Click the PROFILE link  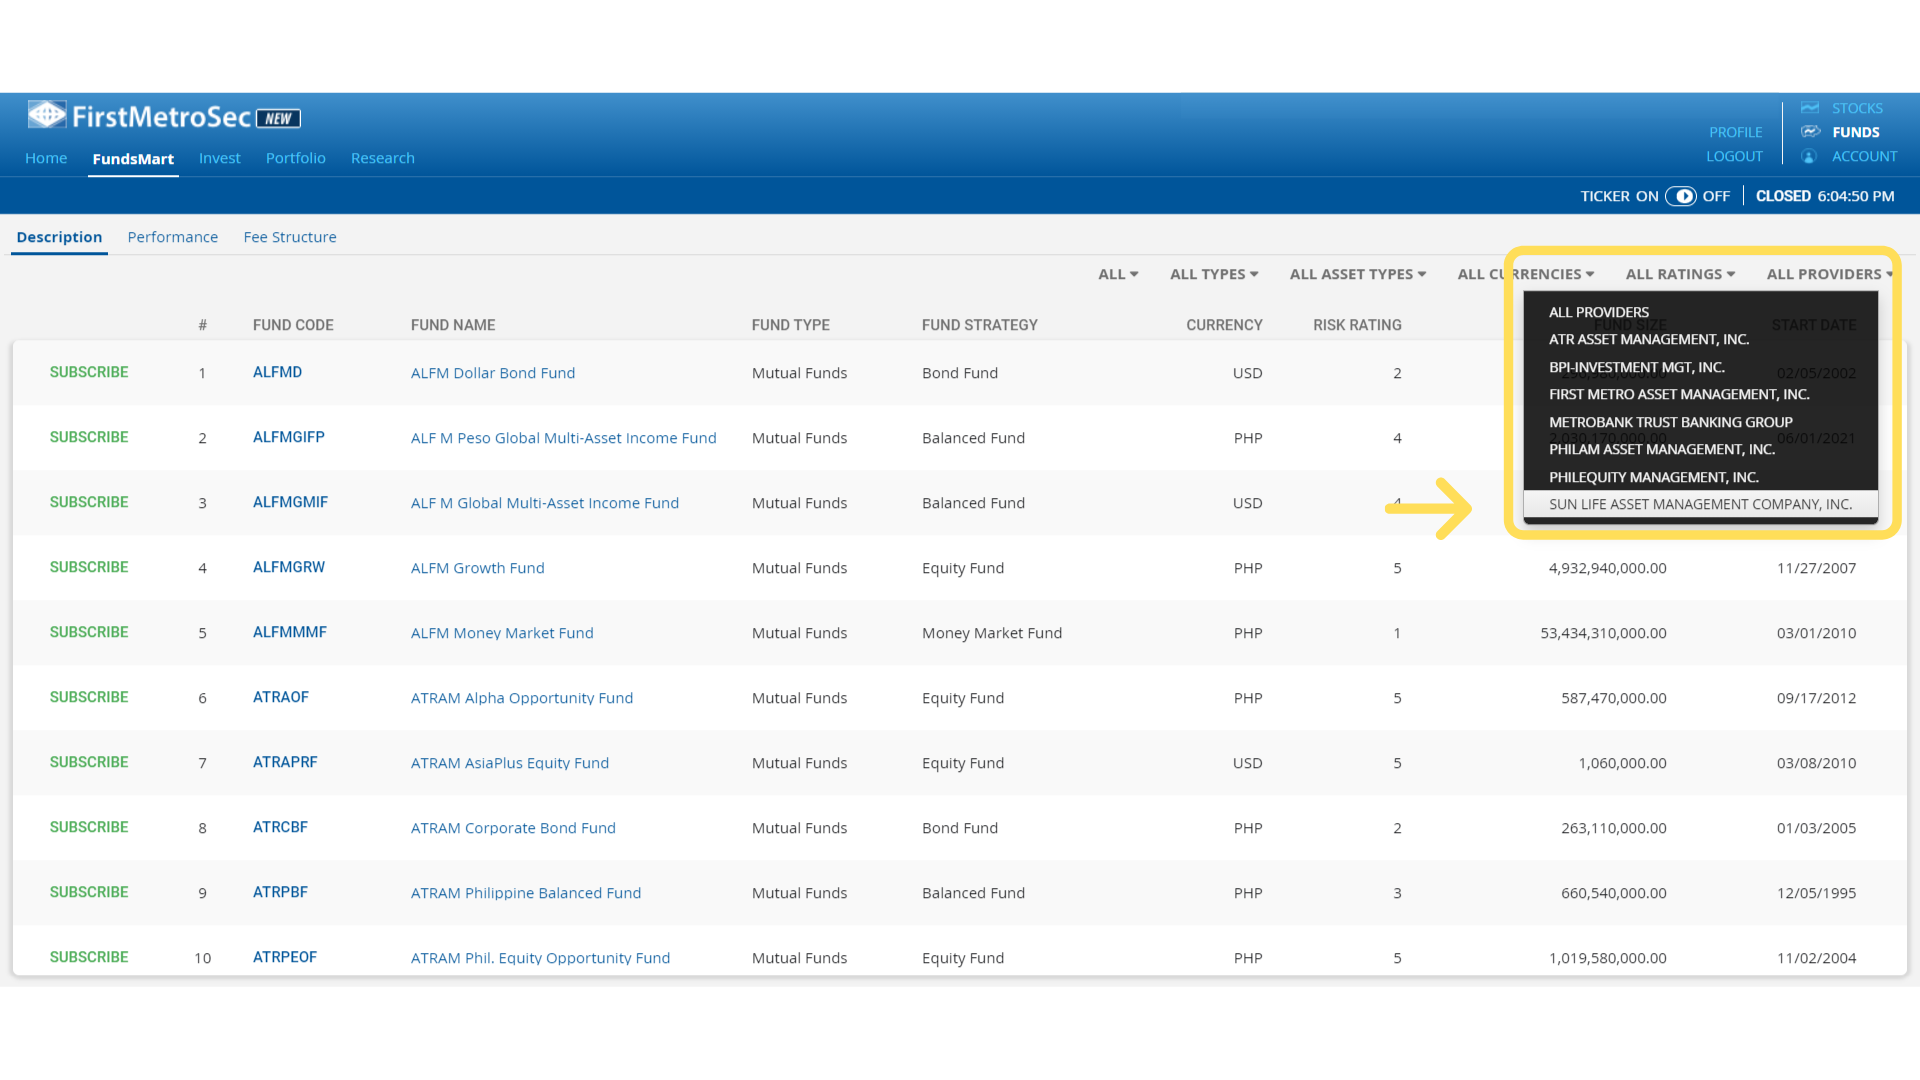pos(1735,132)
